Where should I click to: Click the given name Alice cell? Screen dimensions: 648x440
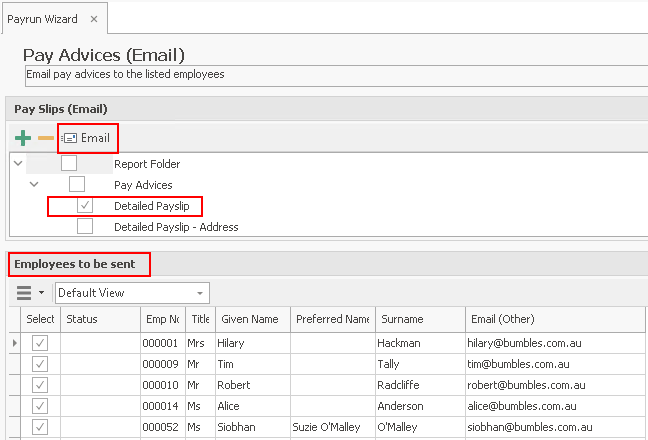point(253,406)
